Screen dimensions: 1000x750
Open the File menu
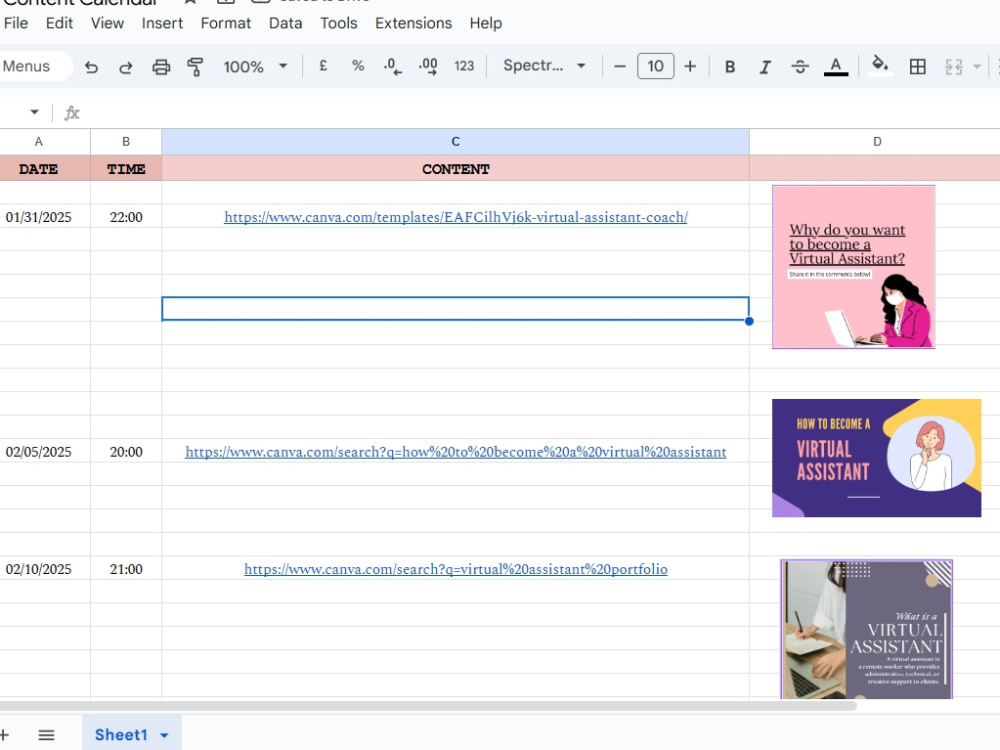coord(16,24)
